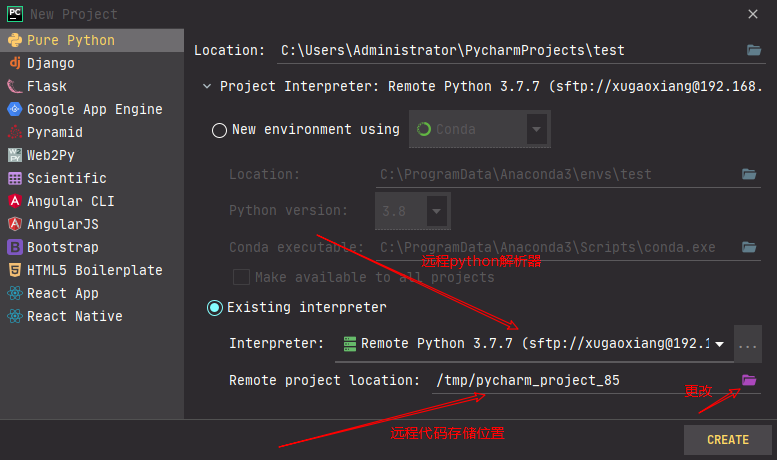The image size is (777, 460).
Task: Browse the Anaconda envs location folder icon
Action: pyautogui.click(x=749, y=174)
